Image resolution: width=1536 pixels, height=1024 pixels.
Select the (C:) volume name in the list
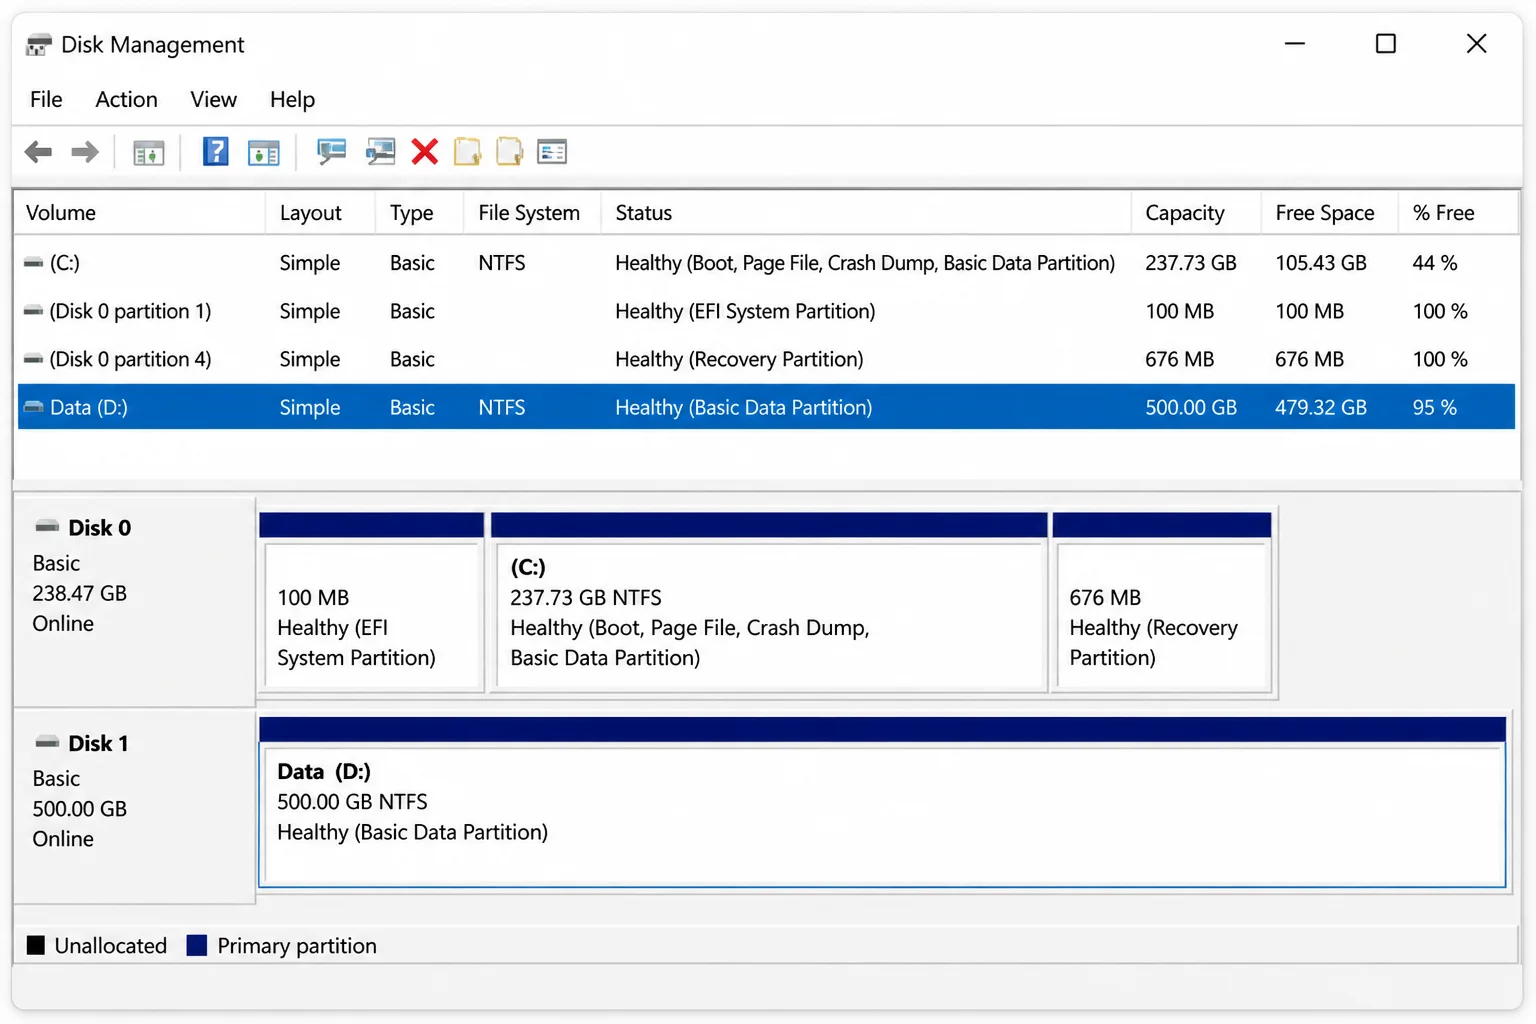click(65, 263)
